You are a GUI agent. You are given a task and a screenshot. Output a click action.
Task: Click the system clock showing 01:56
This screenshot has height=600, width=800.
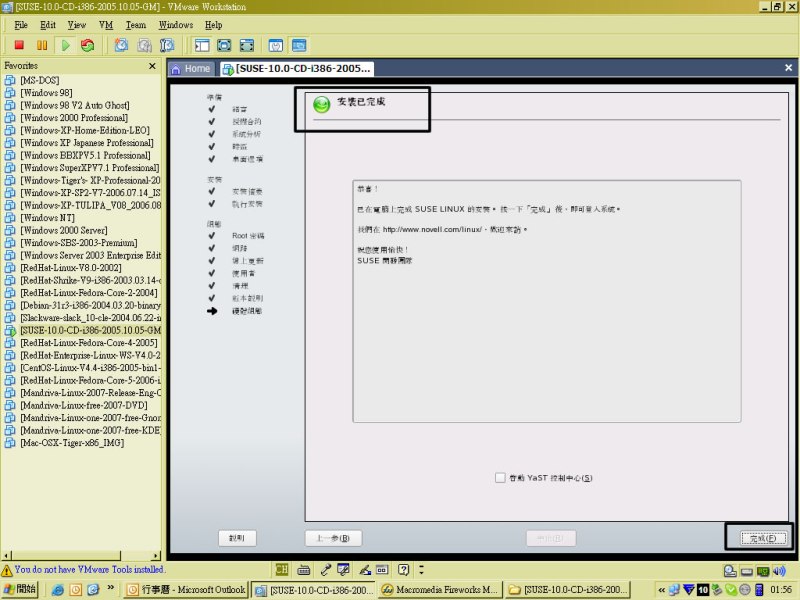pos(781,590)
